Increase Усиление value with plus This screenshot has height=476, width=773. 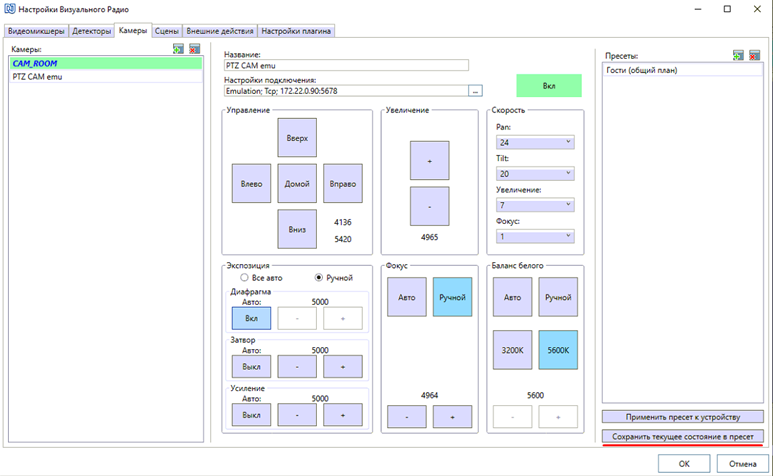coord(343,415)
